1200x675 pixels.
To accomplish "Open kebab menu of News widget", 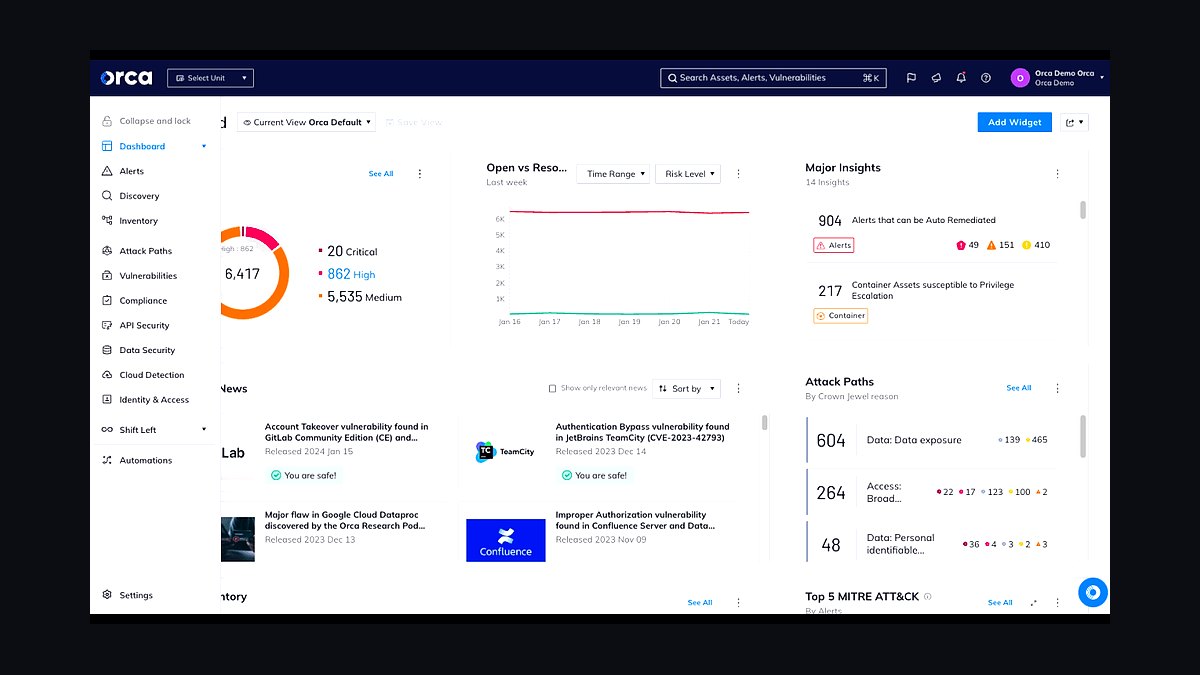I will 738,389.
